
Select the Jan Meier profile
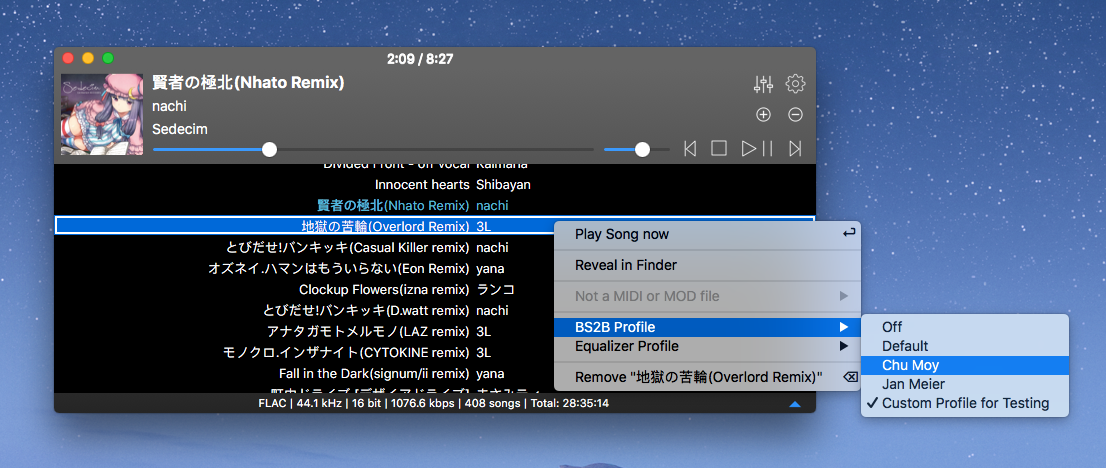[x=965, y=385]
